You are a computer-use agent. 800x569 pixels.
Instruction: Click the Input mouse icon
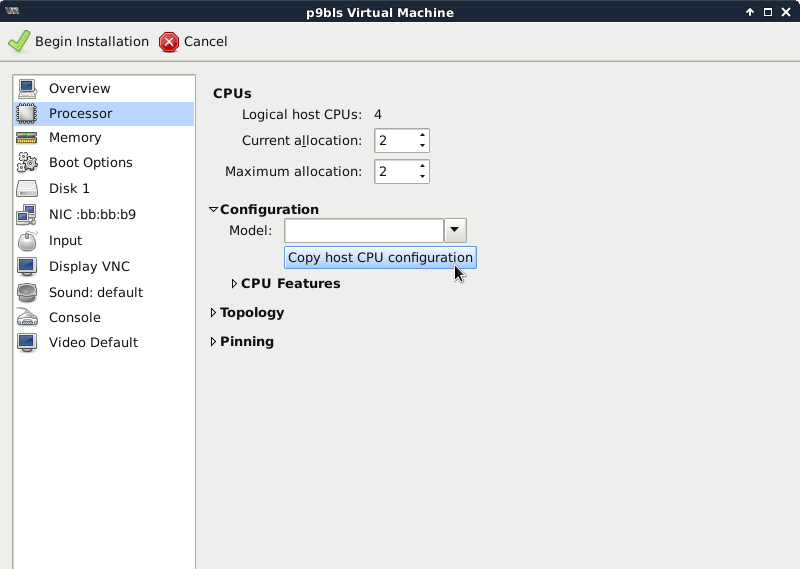pos(27,241)
